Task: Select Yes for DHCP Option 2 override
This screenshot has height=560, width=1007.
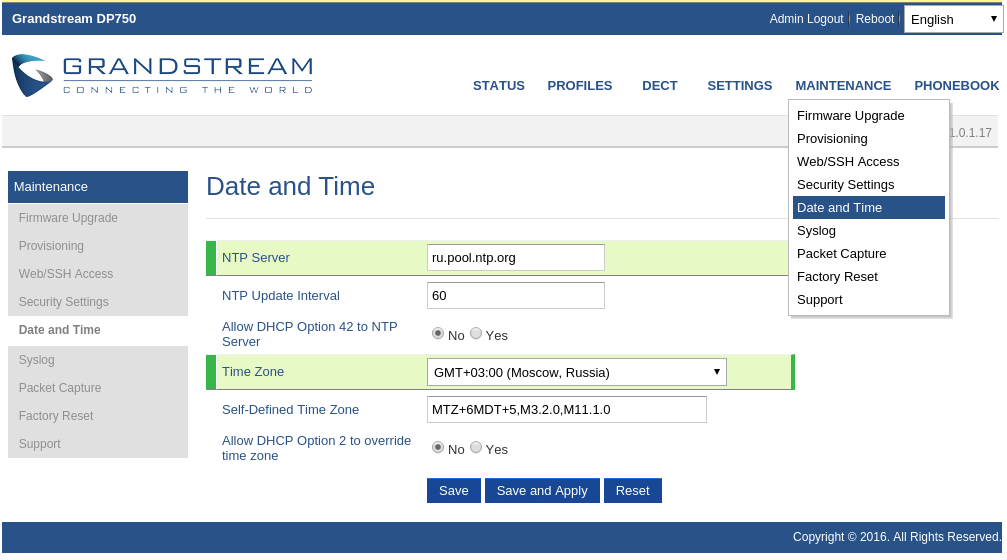Action: point(476,448)
